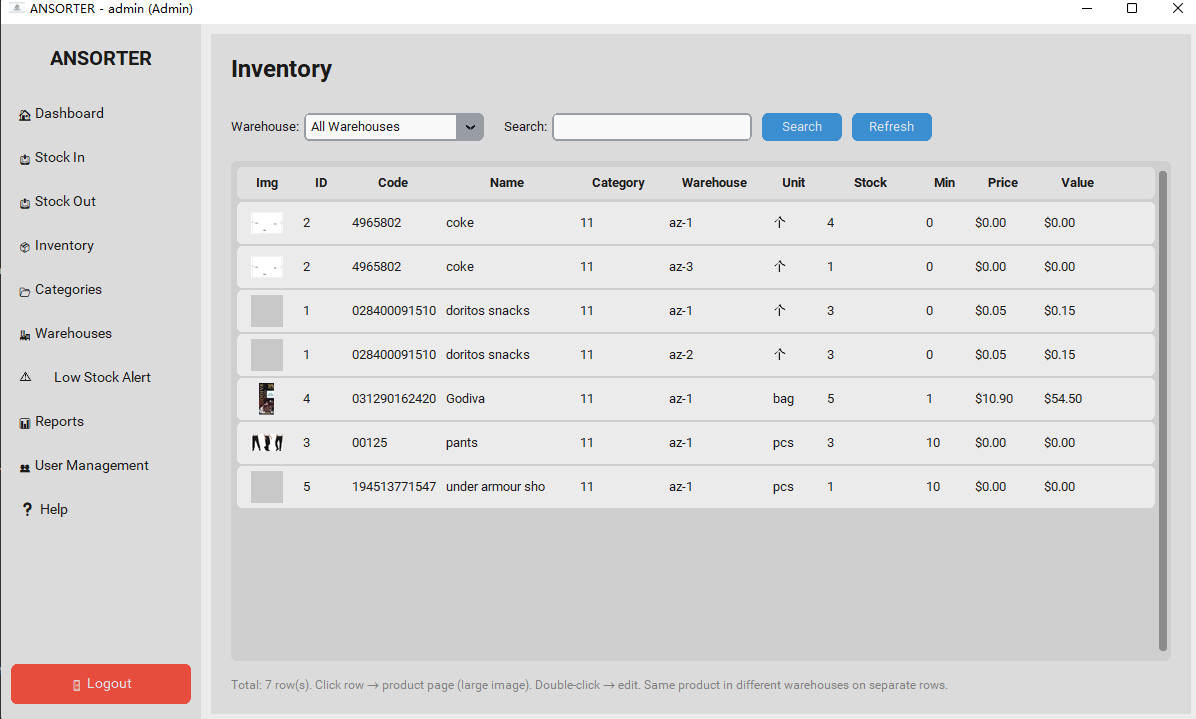Viewport: 1196px width, 719px height.
Task: Maximize the ANSORTER window
Action: (1132, 8)
